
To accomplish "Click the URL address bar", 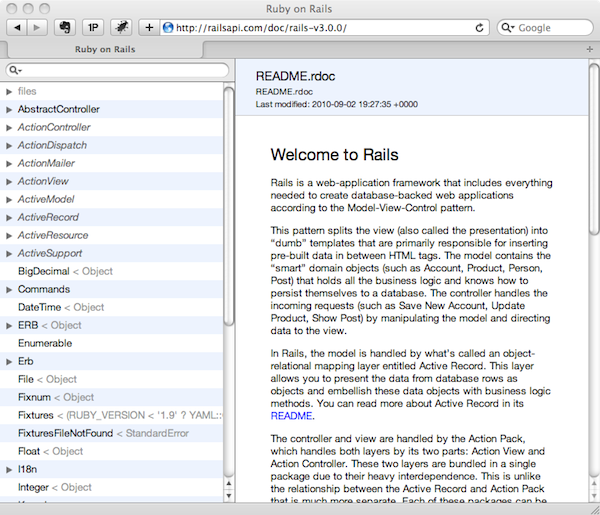I will click(320, 27).
